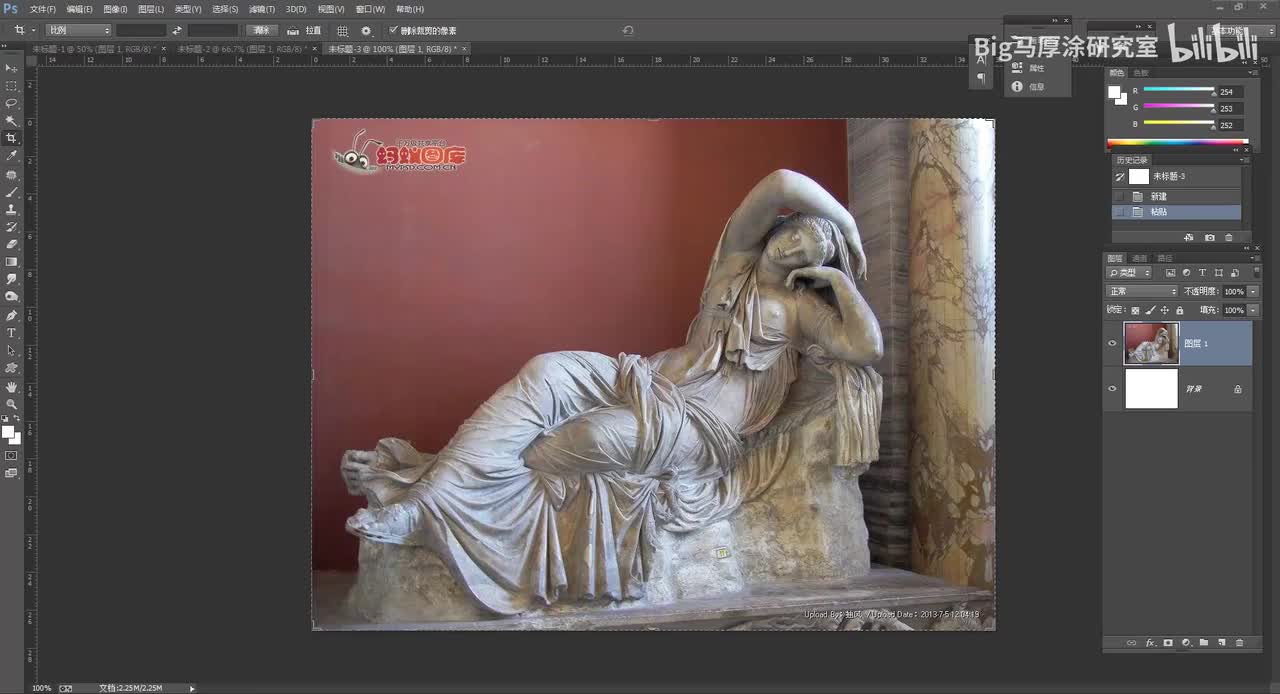The image size is (1280, 694).
Task: Open the crop overlay grid options
Action: point(342,30)
